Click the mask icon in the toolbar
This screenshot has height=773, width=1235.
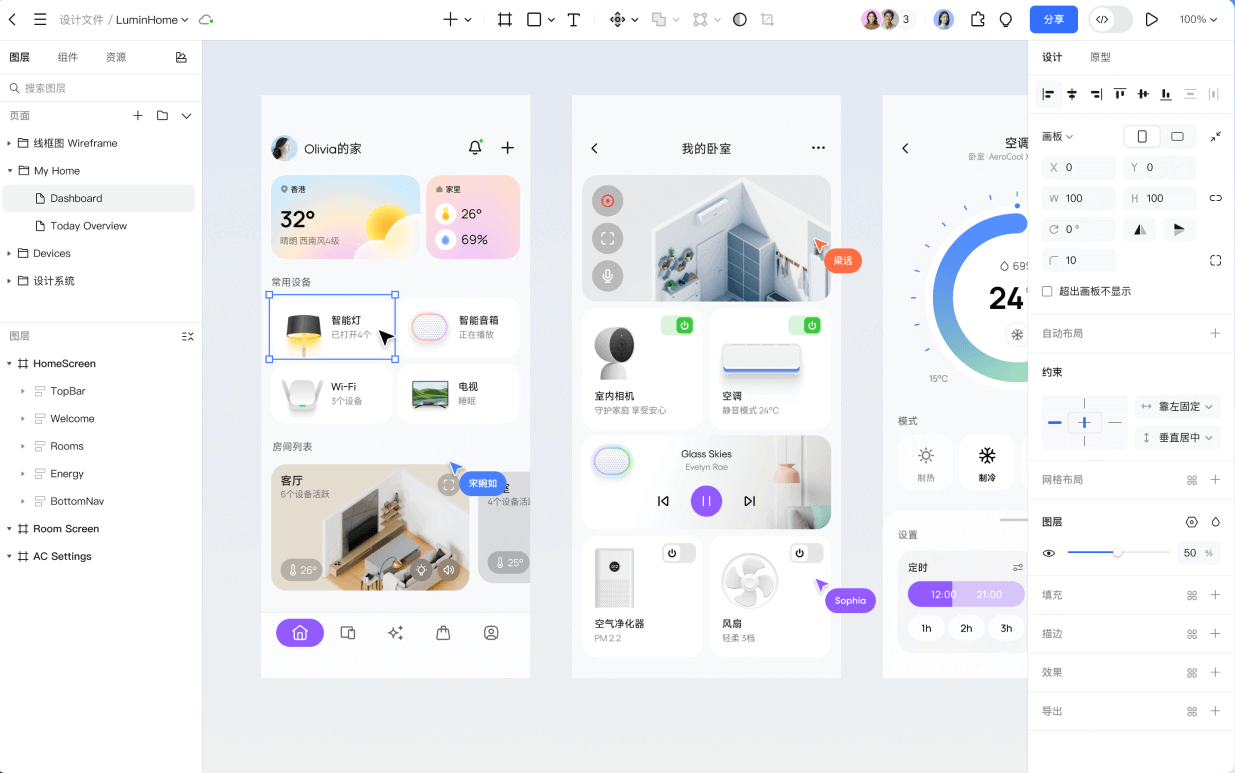pos(739,19)
